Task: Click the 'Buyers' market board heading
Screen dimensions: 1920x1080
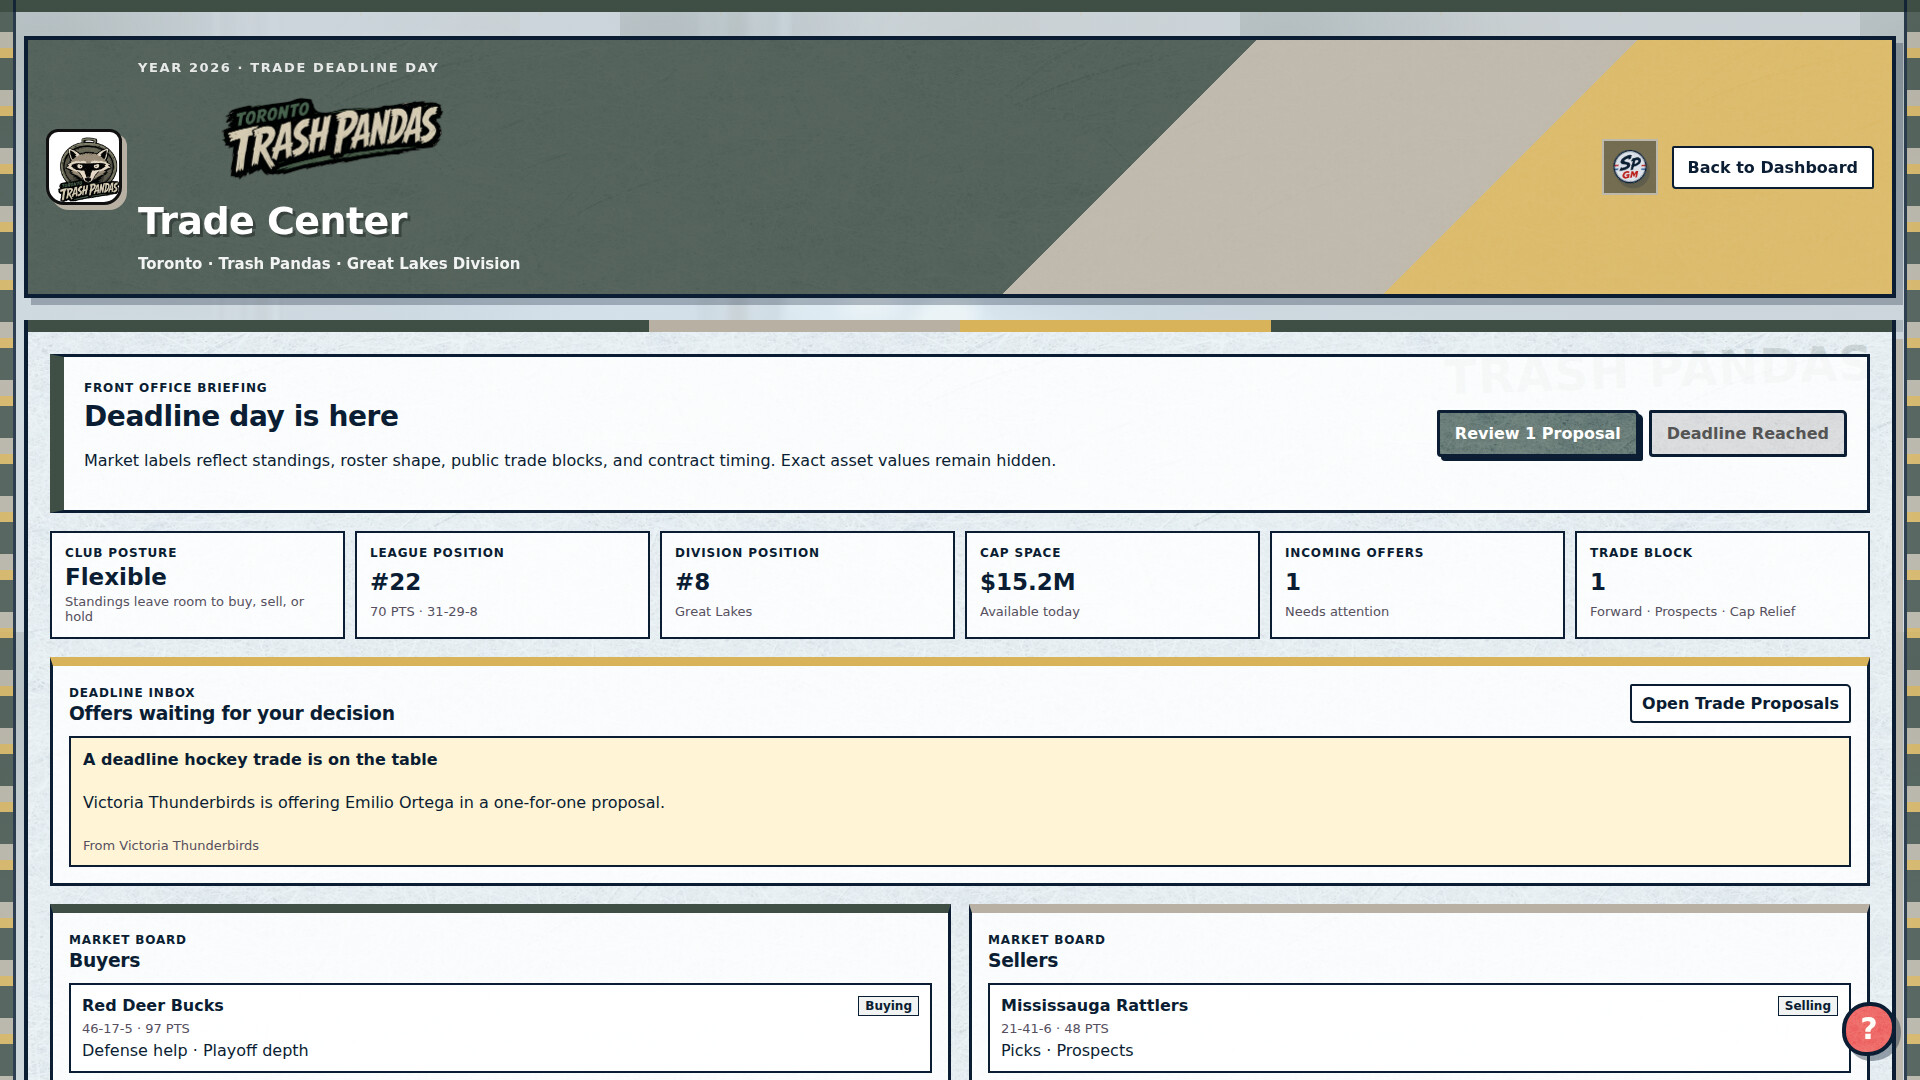Action: coord(105,961)
